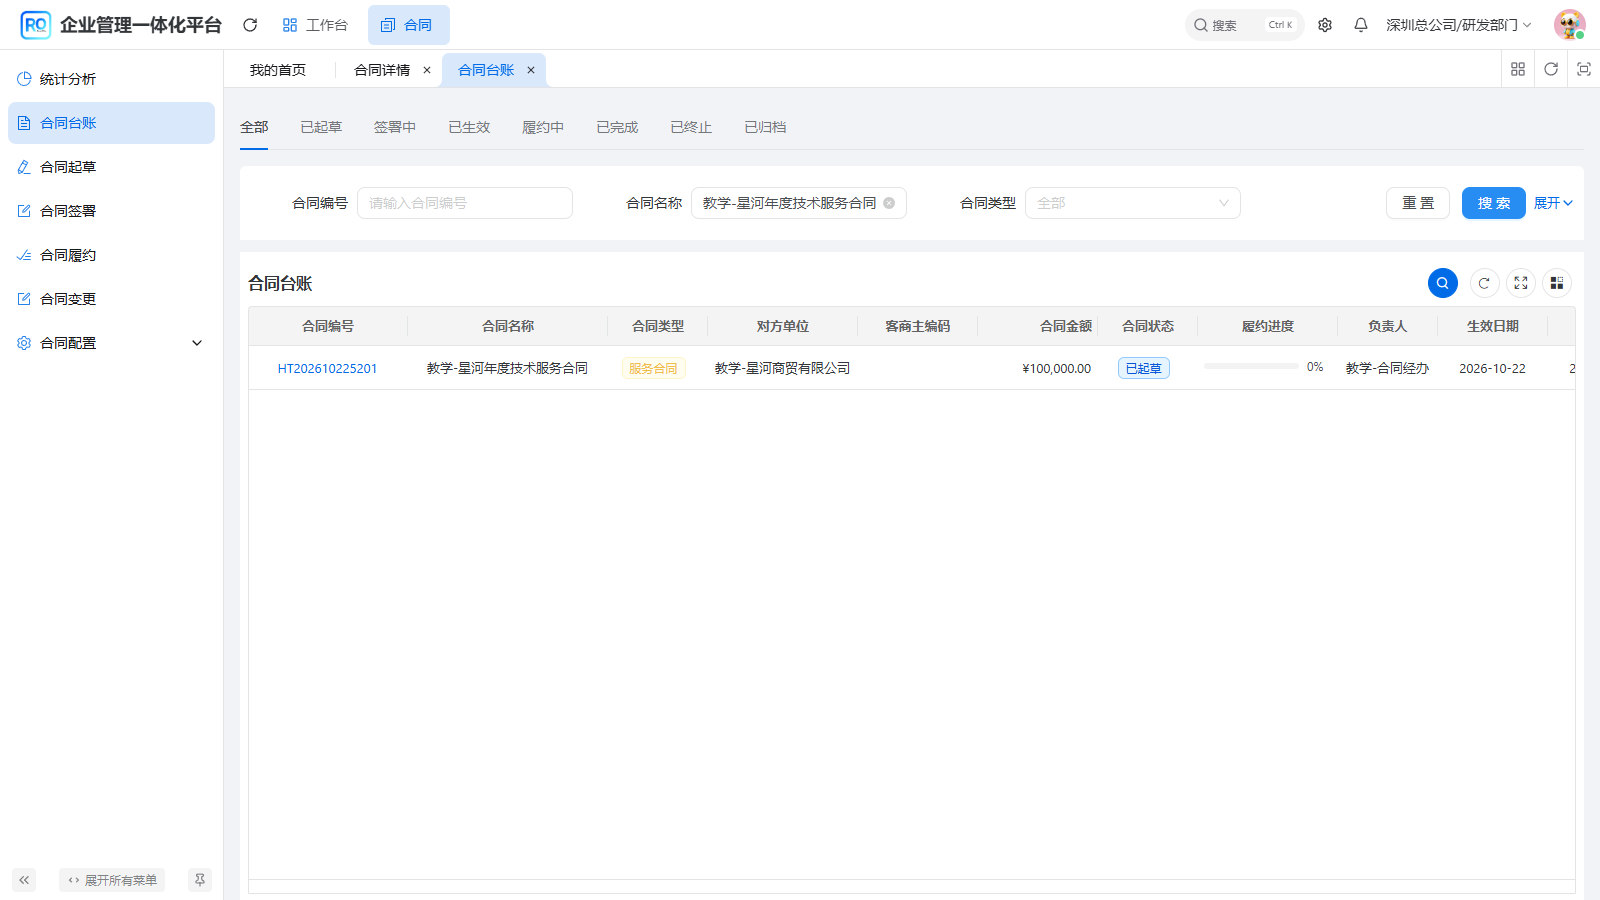This screenshot has height=900, width=1600.
Task: Click 展开所有菜单 button
Action: tap(112, 880)
